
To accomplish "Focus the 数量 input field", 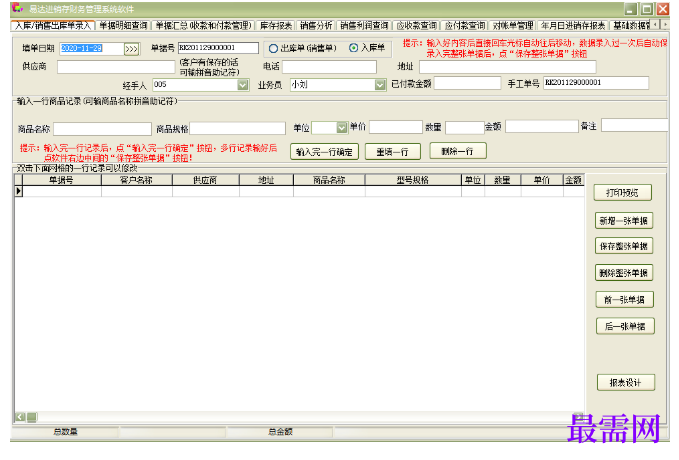I will pos(464,128).
